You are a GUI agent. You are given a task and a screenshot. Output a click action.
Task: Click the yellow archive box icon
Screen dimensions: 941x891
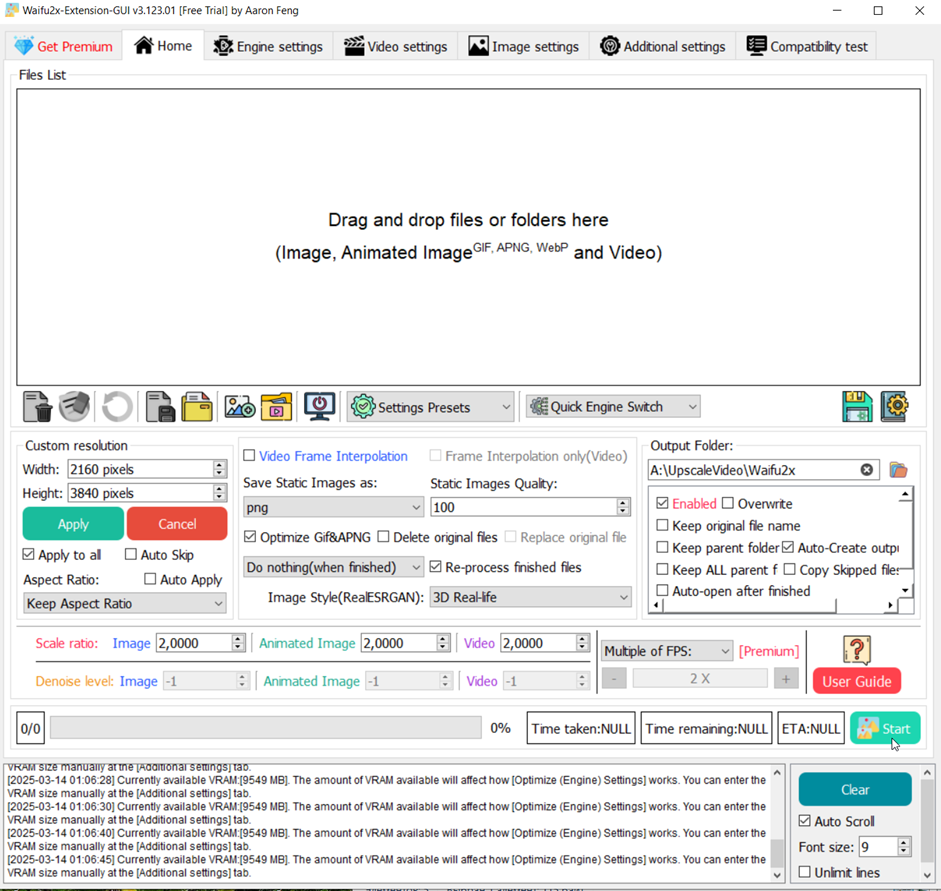click(x=197, y=407)
